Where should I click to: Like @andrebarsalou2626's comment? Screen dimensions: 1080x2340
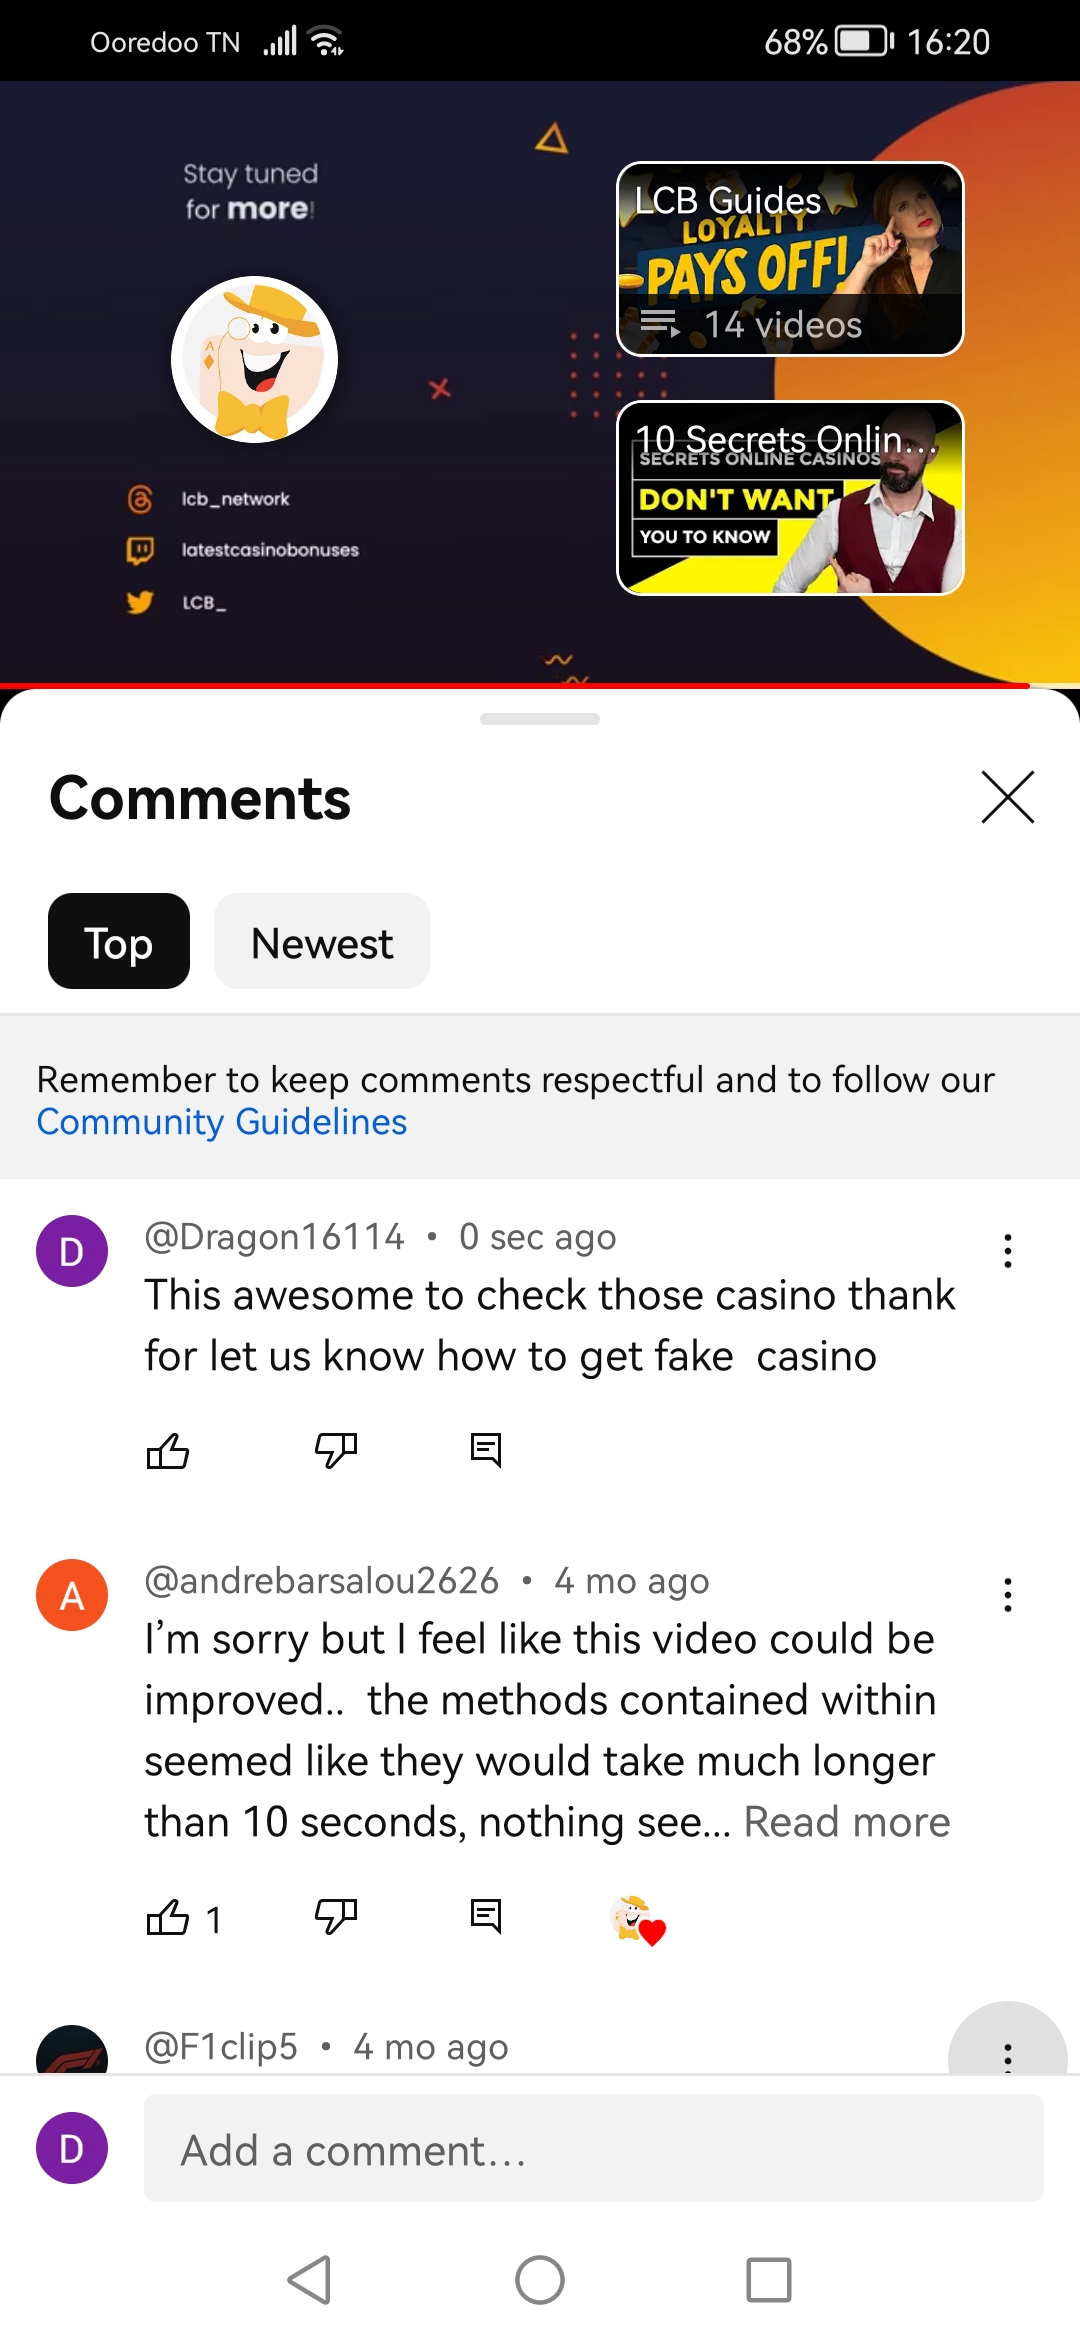pyautogui.click(x=168, y=1917)
